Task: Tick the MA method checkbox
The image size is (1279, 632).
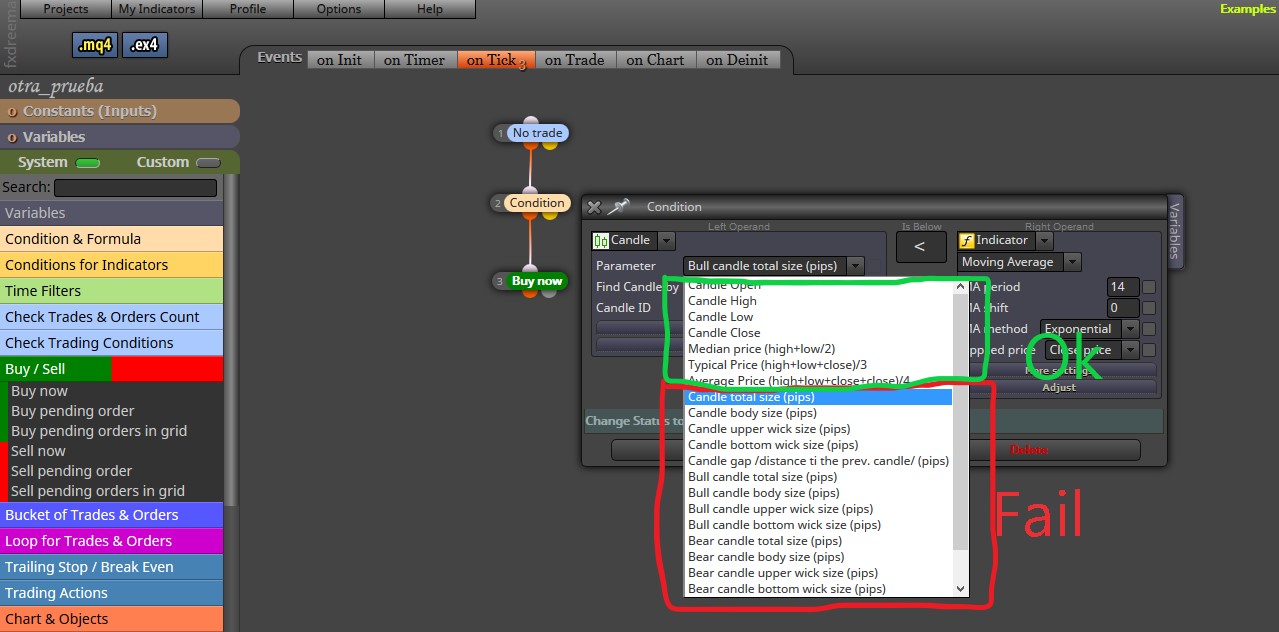Action: (1149, 329)
